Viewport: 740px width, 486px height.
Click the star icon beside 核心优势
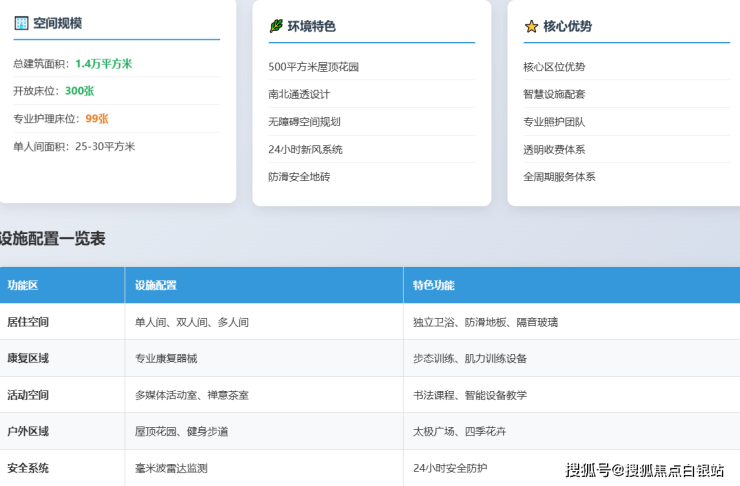(531, 26)
